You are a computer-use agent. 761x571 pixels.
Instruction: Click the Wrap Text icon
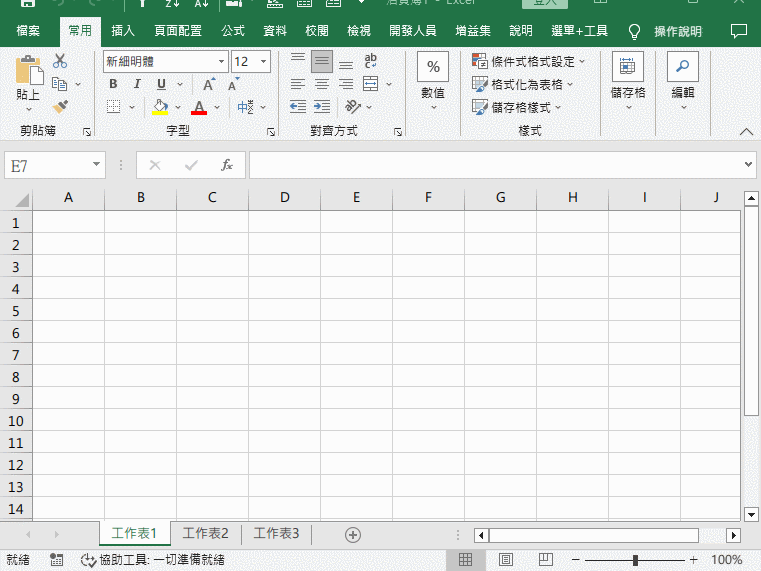371,61
